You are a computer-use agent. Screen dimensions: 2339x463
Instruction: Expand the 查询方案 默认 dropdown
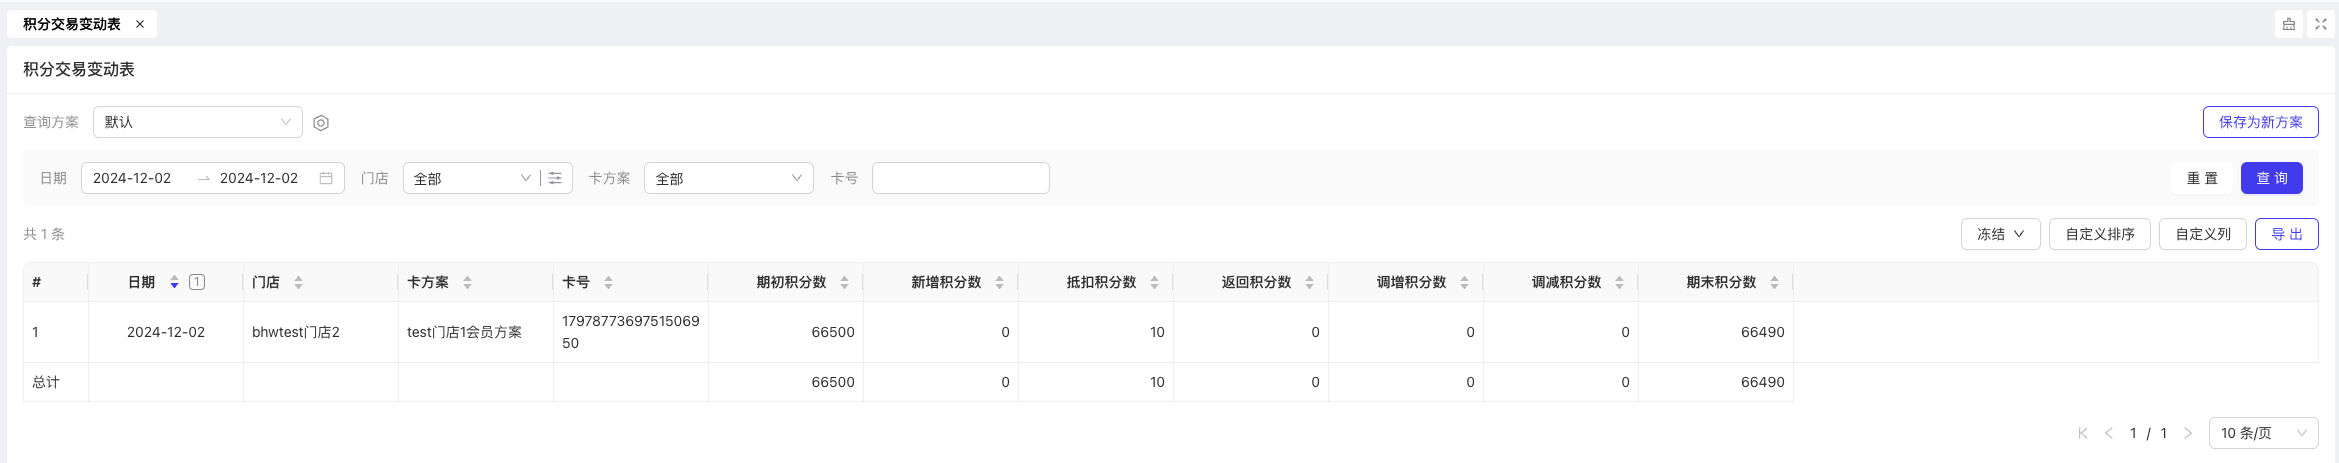(x=198, y=122)
